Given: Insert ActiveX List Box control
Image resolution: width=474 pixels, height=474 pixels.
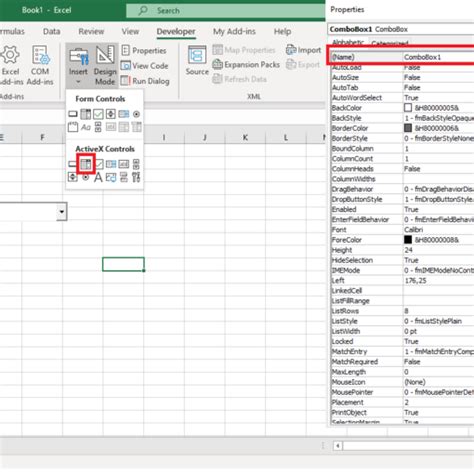Looking at the screenshot, I should pos(111,164).
